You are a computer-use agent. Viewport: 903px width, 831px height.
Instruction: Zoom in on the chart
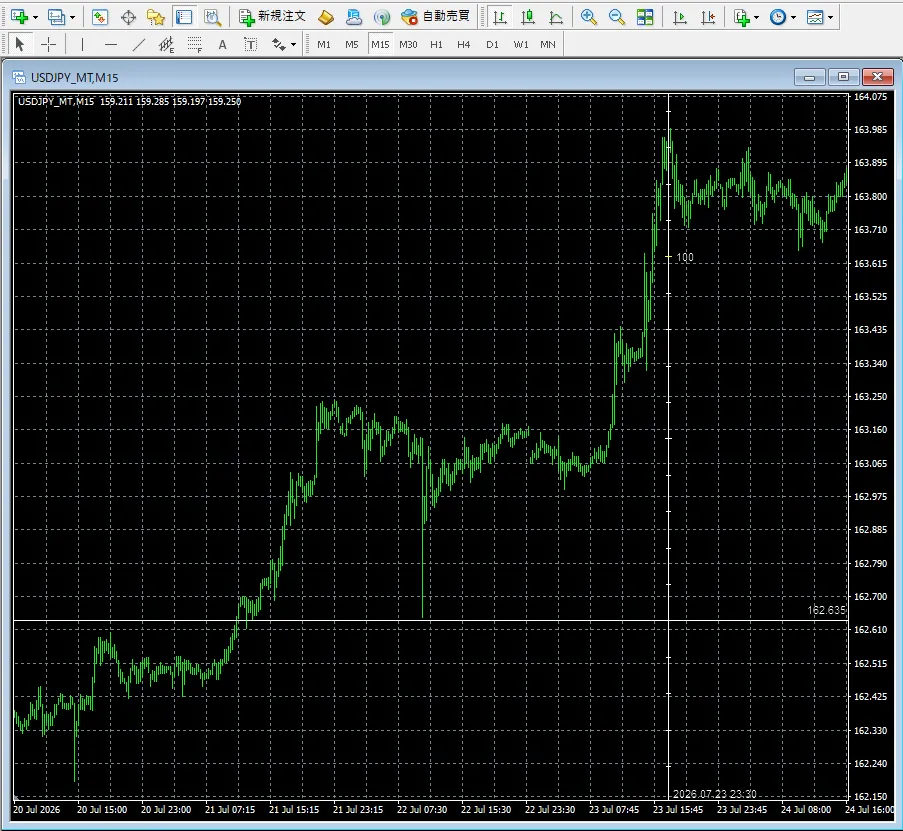pyautogui.click(x=589, y=17)
